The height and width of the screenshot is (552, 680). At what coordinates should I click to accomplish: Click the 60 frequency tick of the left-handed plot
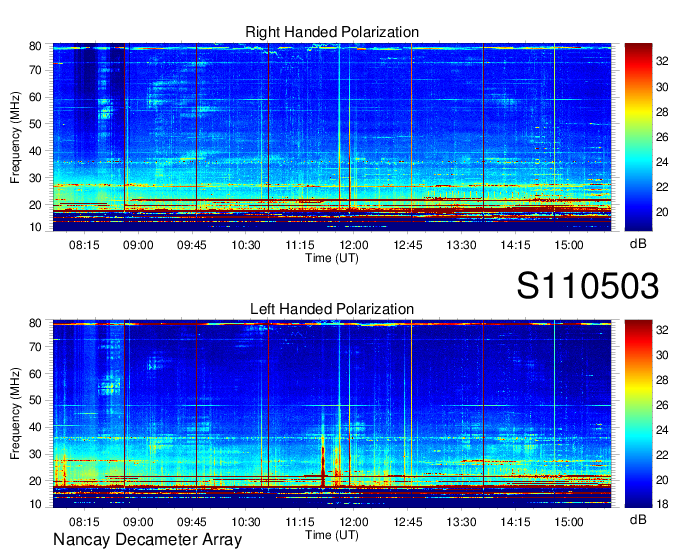35,373
